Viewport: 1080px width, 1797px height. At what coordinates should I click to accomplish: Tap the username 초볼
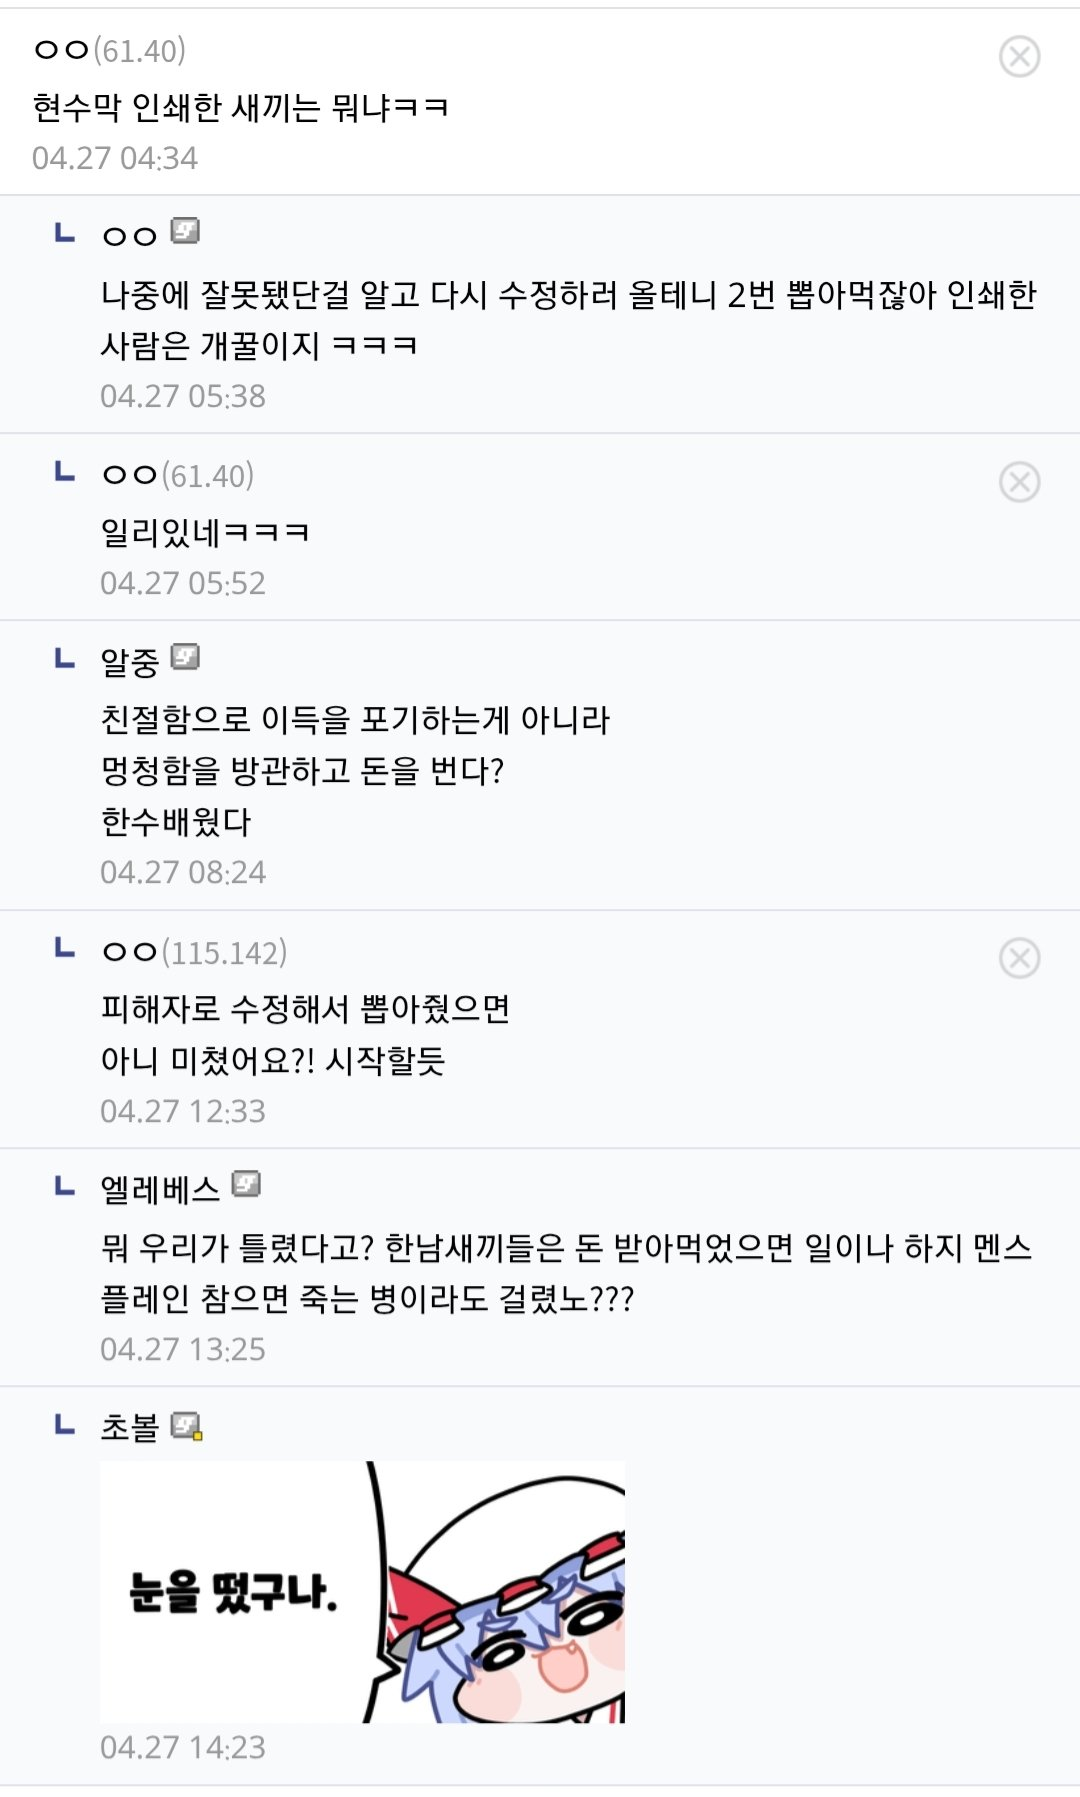point(130,1427)
